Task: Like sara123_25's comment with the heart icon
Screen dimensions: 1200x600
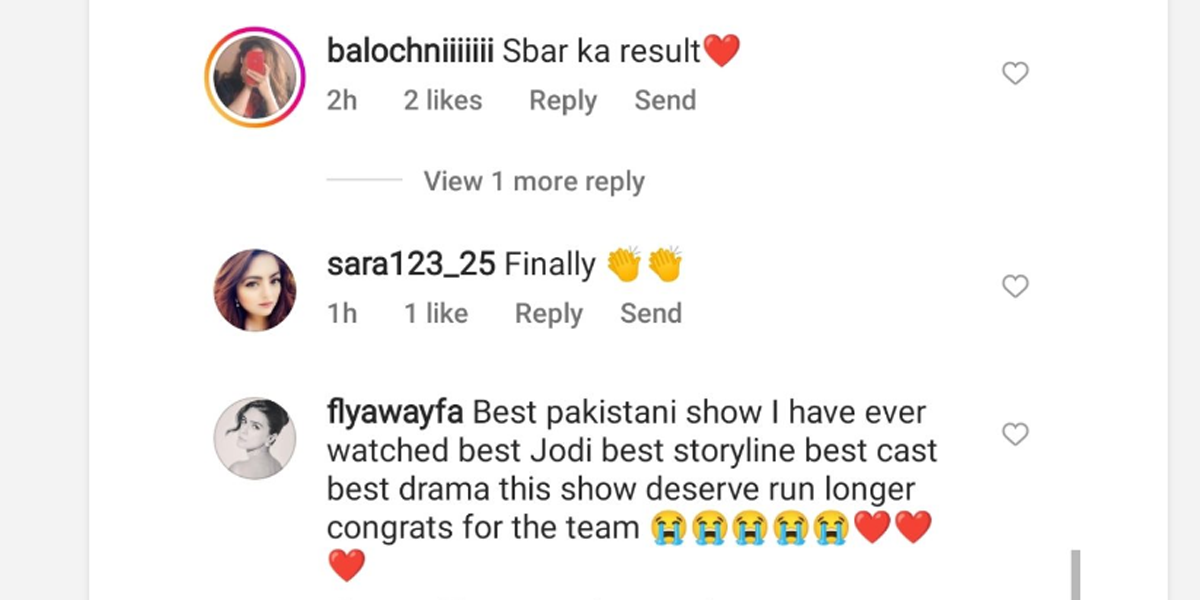Action: pos(1015,286)
